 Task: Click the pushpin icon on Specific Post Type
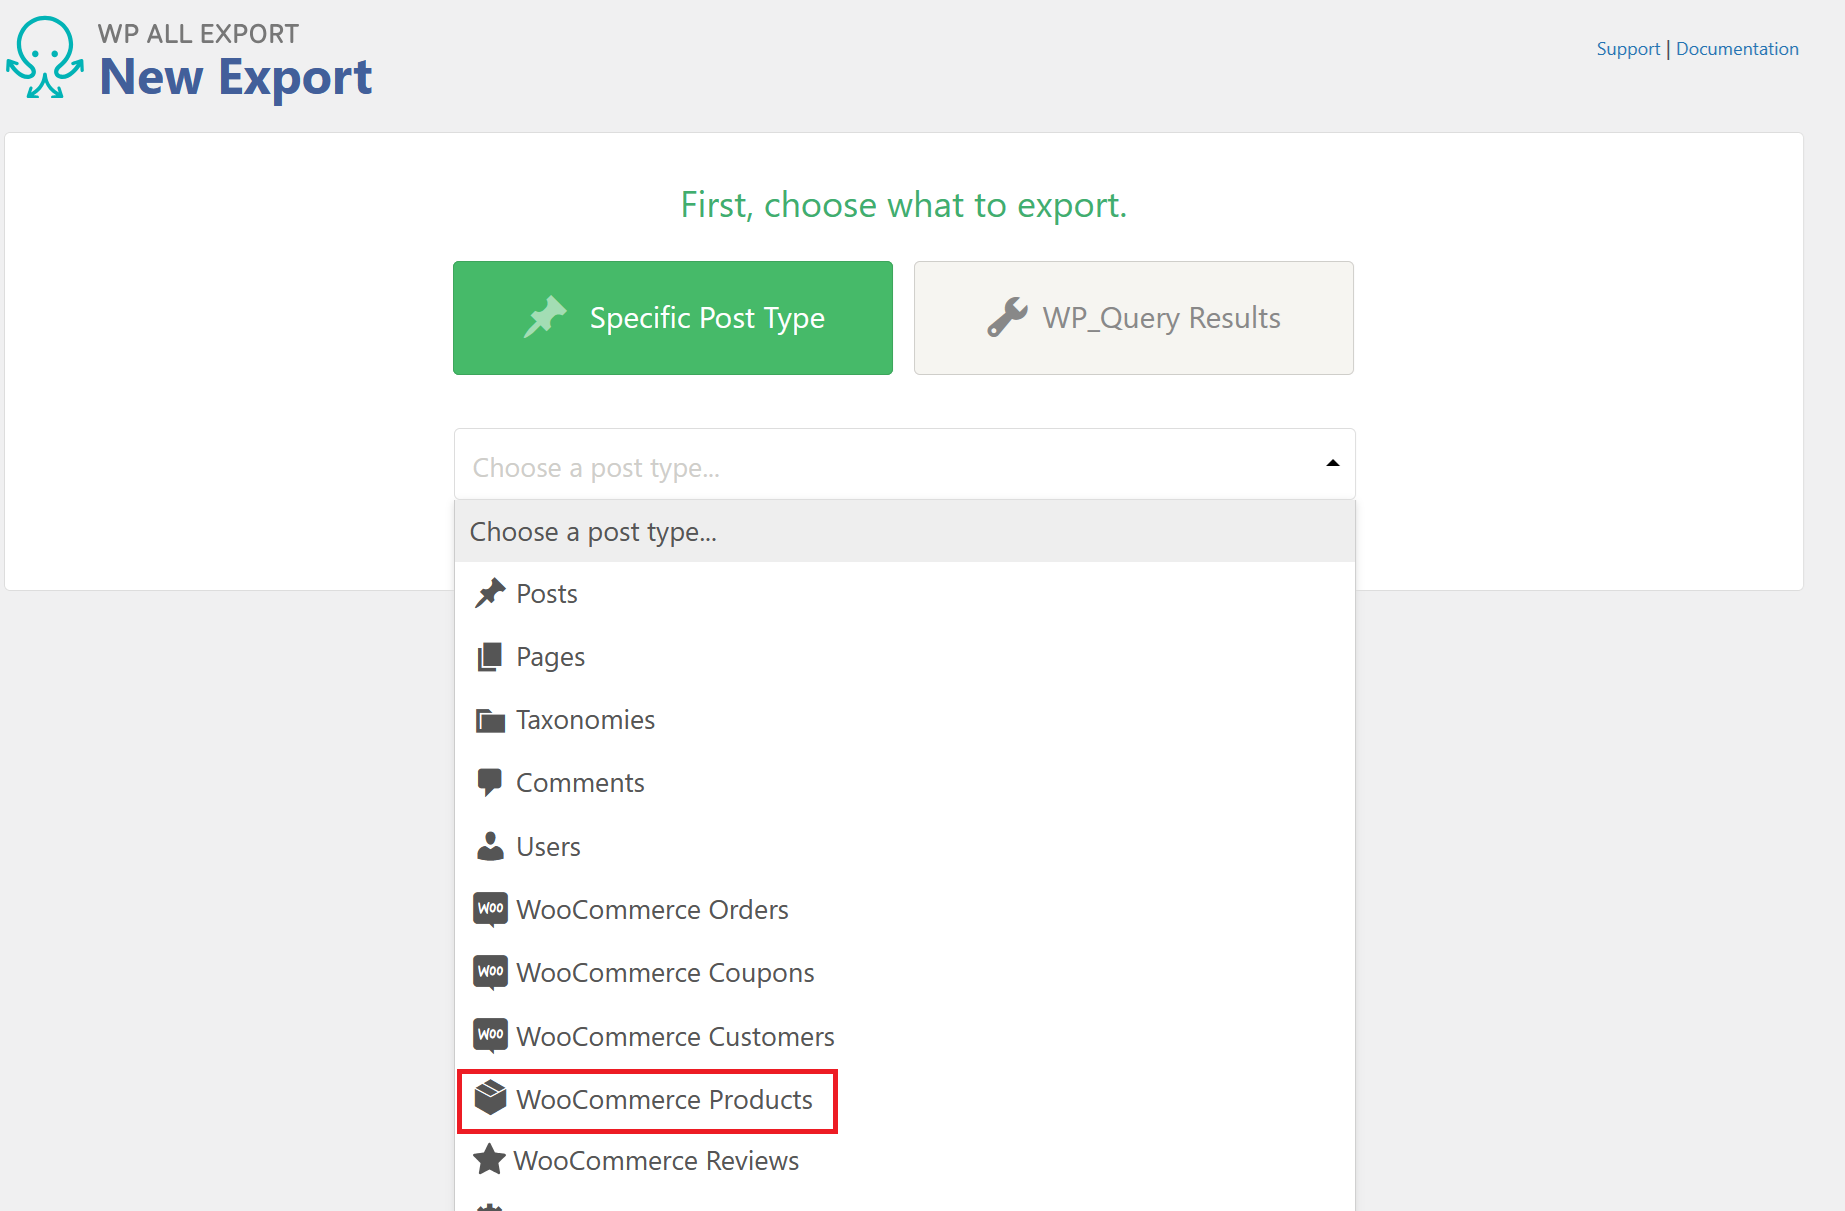(545, 317)
